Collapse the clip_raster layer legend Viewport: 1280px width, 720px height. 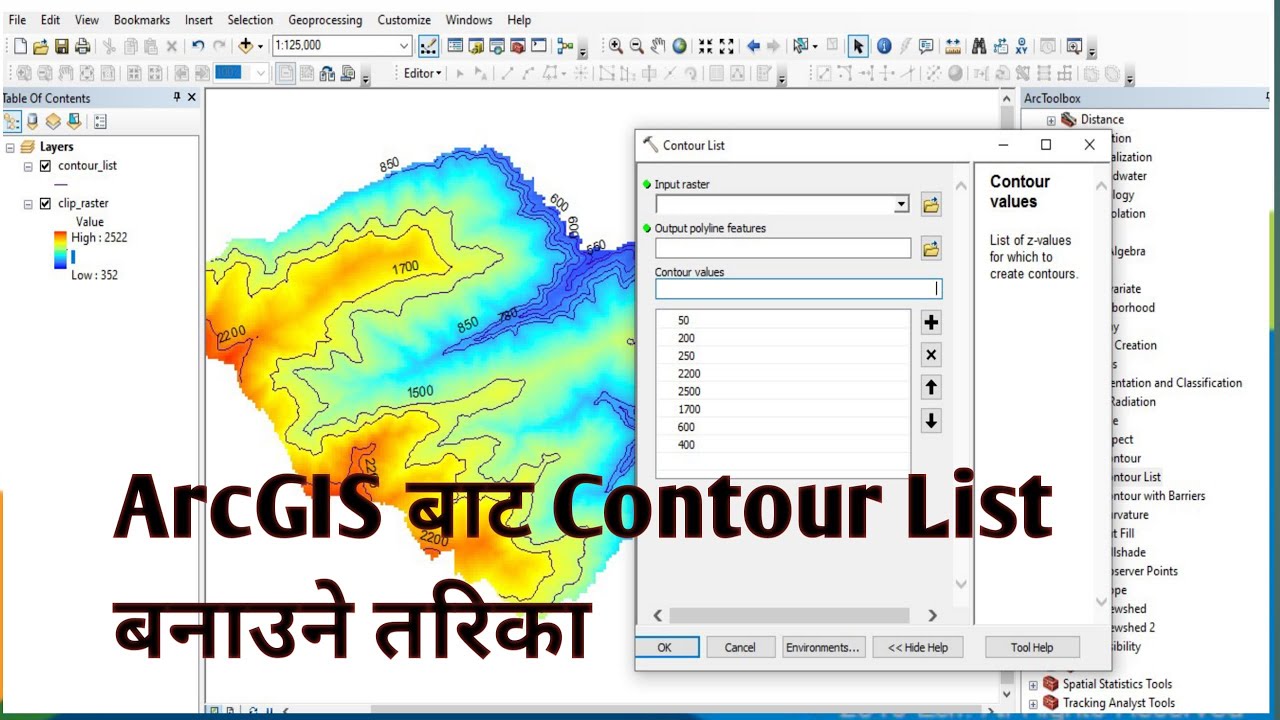tap(28, 204)
